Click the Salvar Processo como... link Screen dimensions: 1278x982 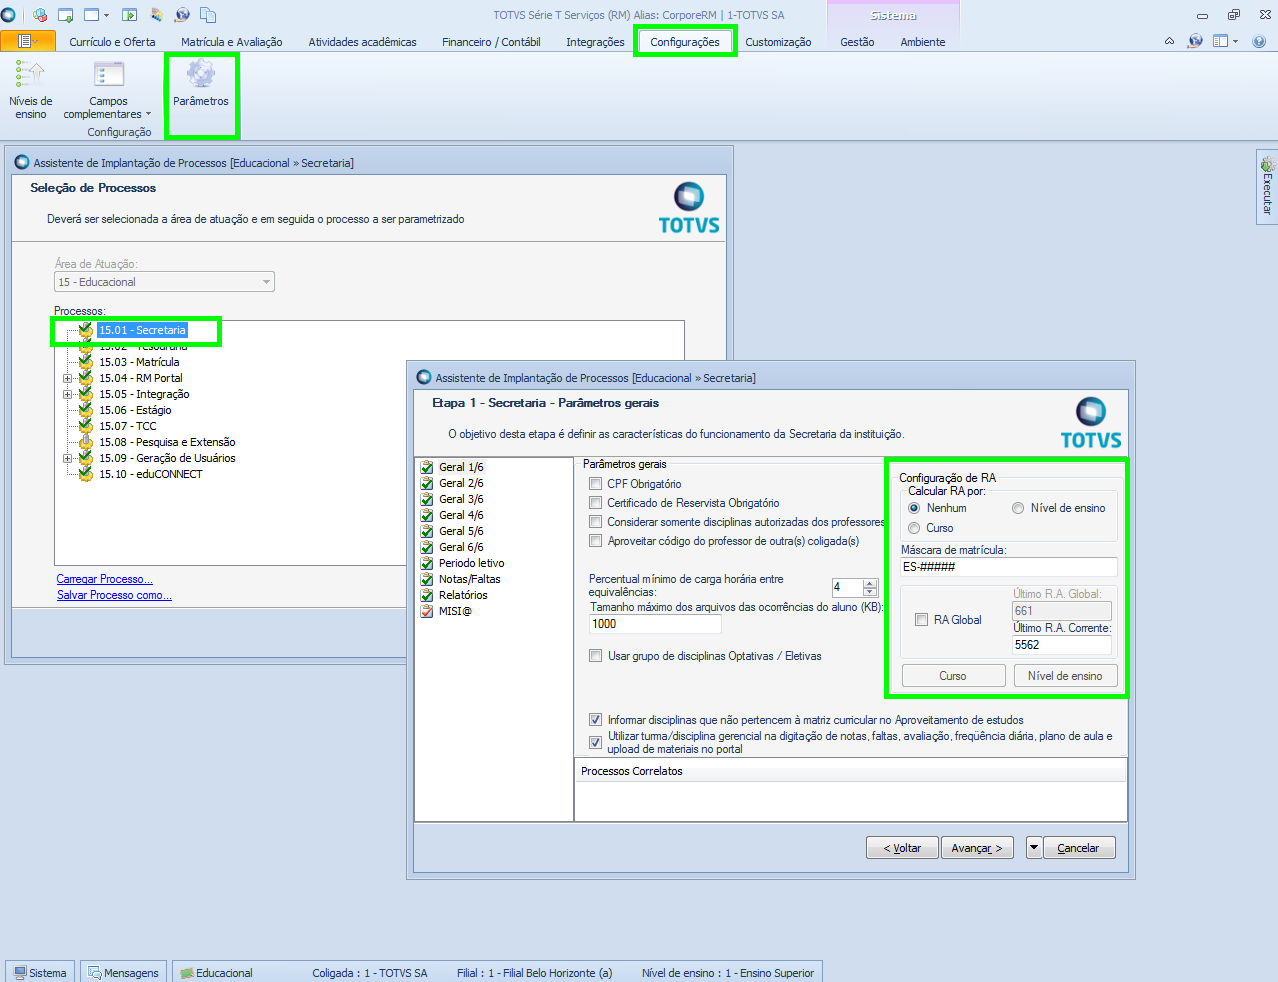point(114,595)
